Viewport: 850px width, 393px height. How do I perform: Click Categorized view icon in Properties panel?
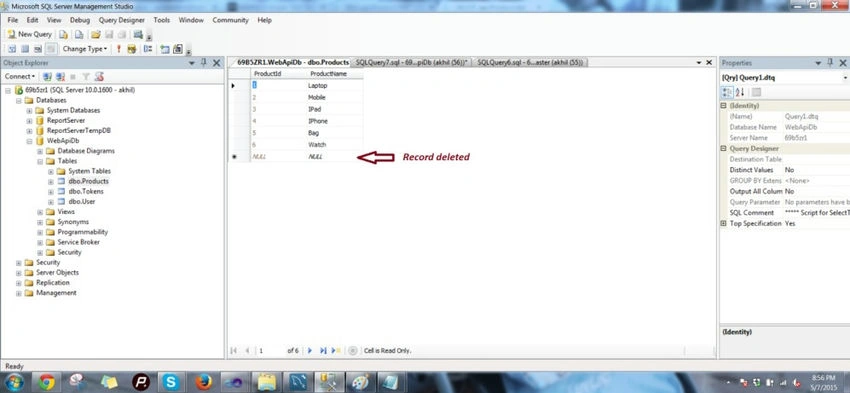(x=728, y=92)
